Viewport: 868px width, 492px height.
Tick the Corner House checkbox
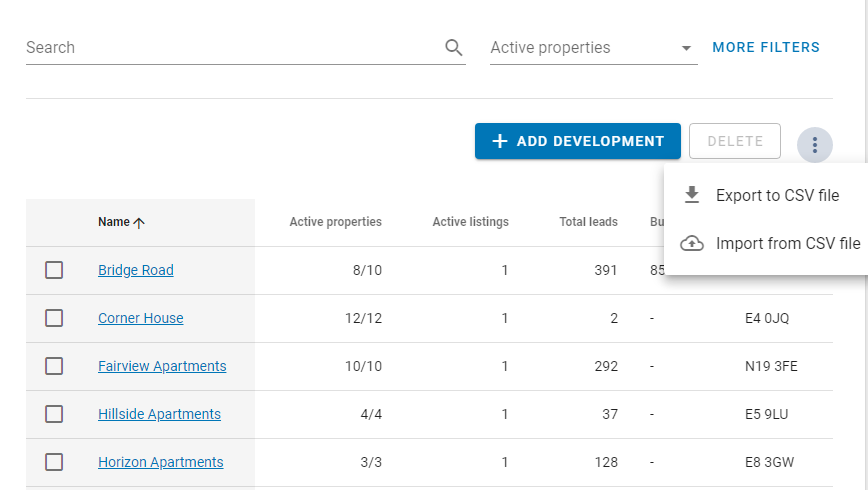coord(54,318)
